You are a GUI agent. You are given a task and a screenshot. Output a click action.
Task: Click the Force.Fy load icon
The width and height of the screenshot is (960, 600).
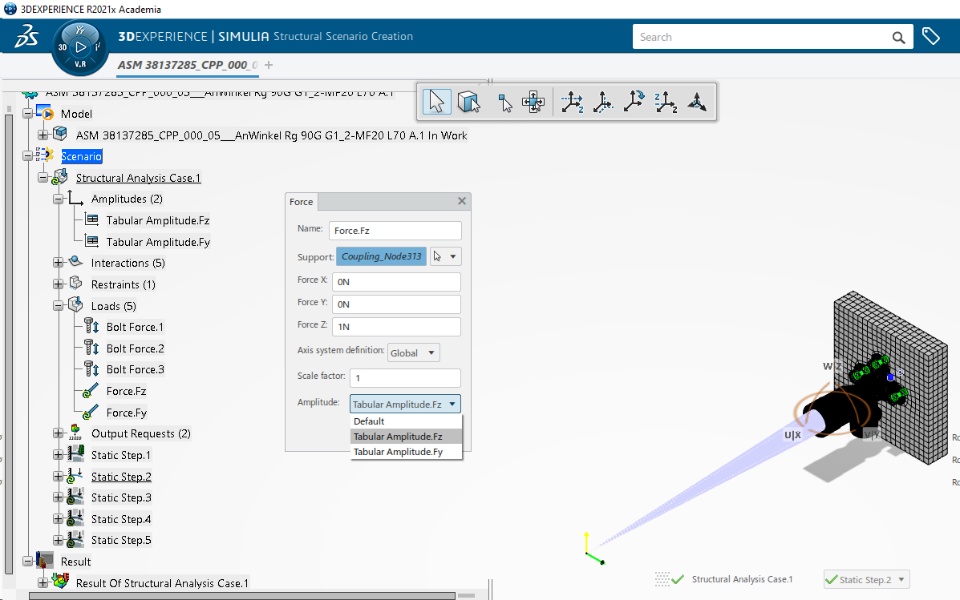[x=91, y=412]
